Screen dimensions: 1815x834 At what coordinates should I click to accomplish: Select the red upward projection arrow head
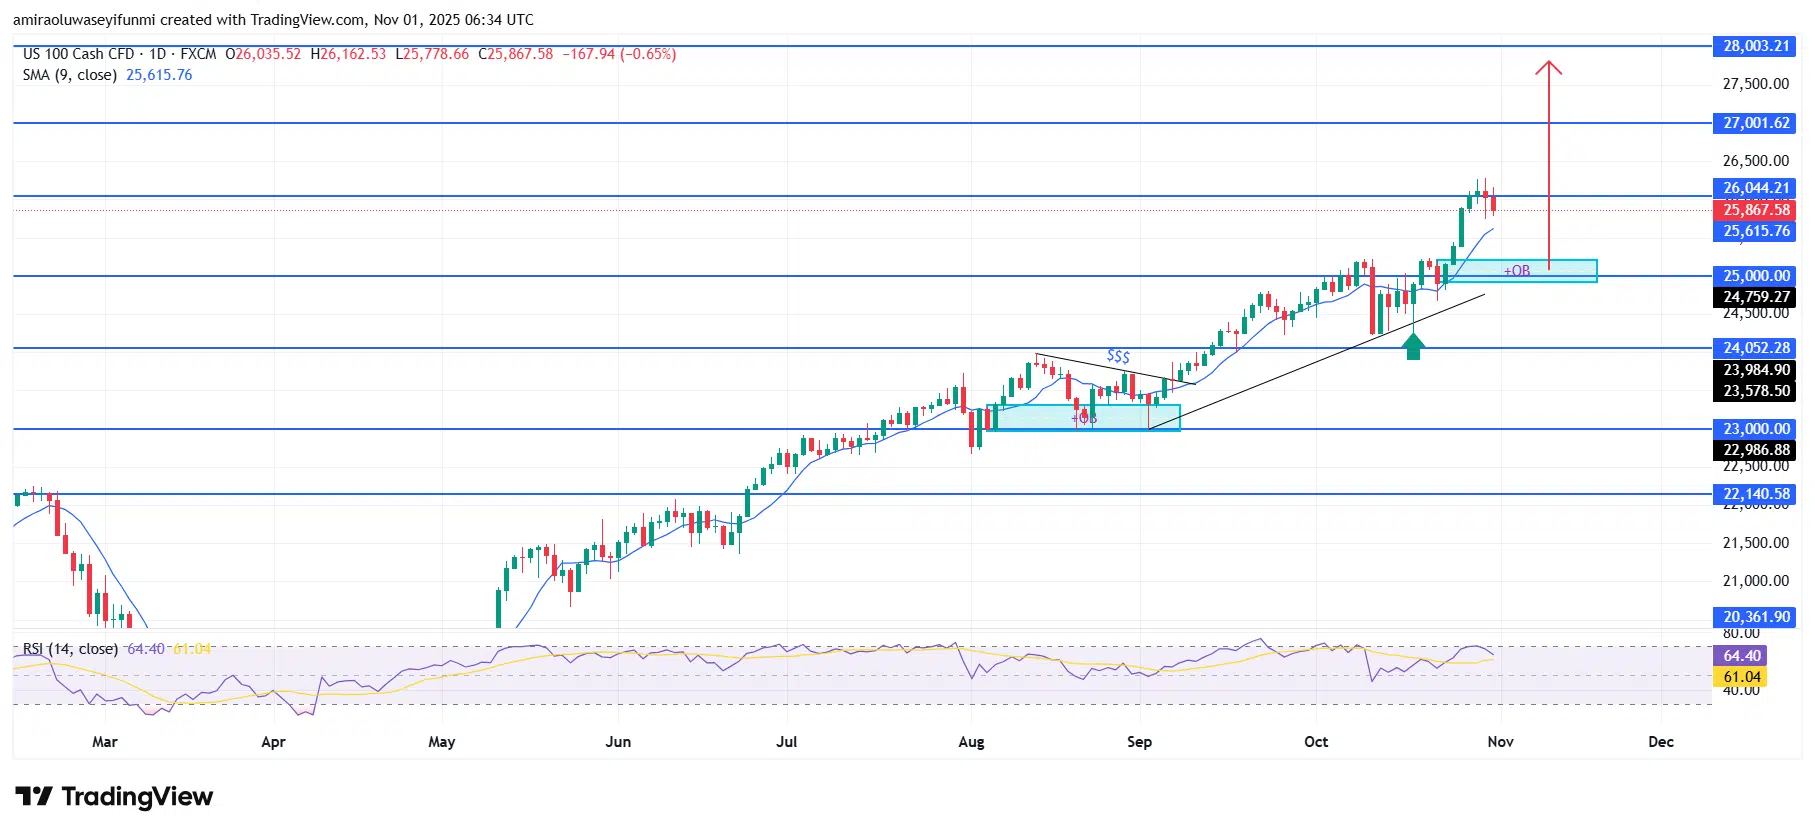click(1549, 68)
